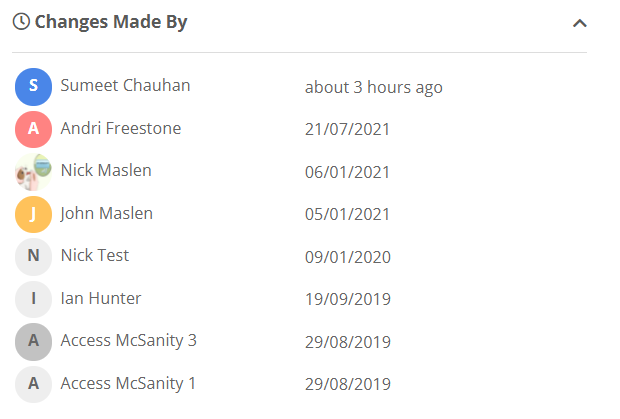Click the Nick Maslen name
620x419 pixels.
coord(106,170)
